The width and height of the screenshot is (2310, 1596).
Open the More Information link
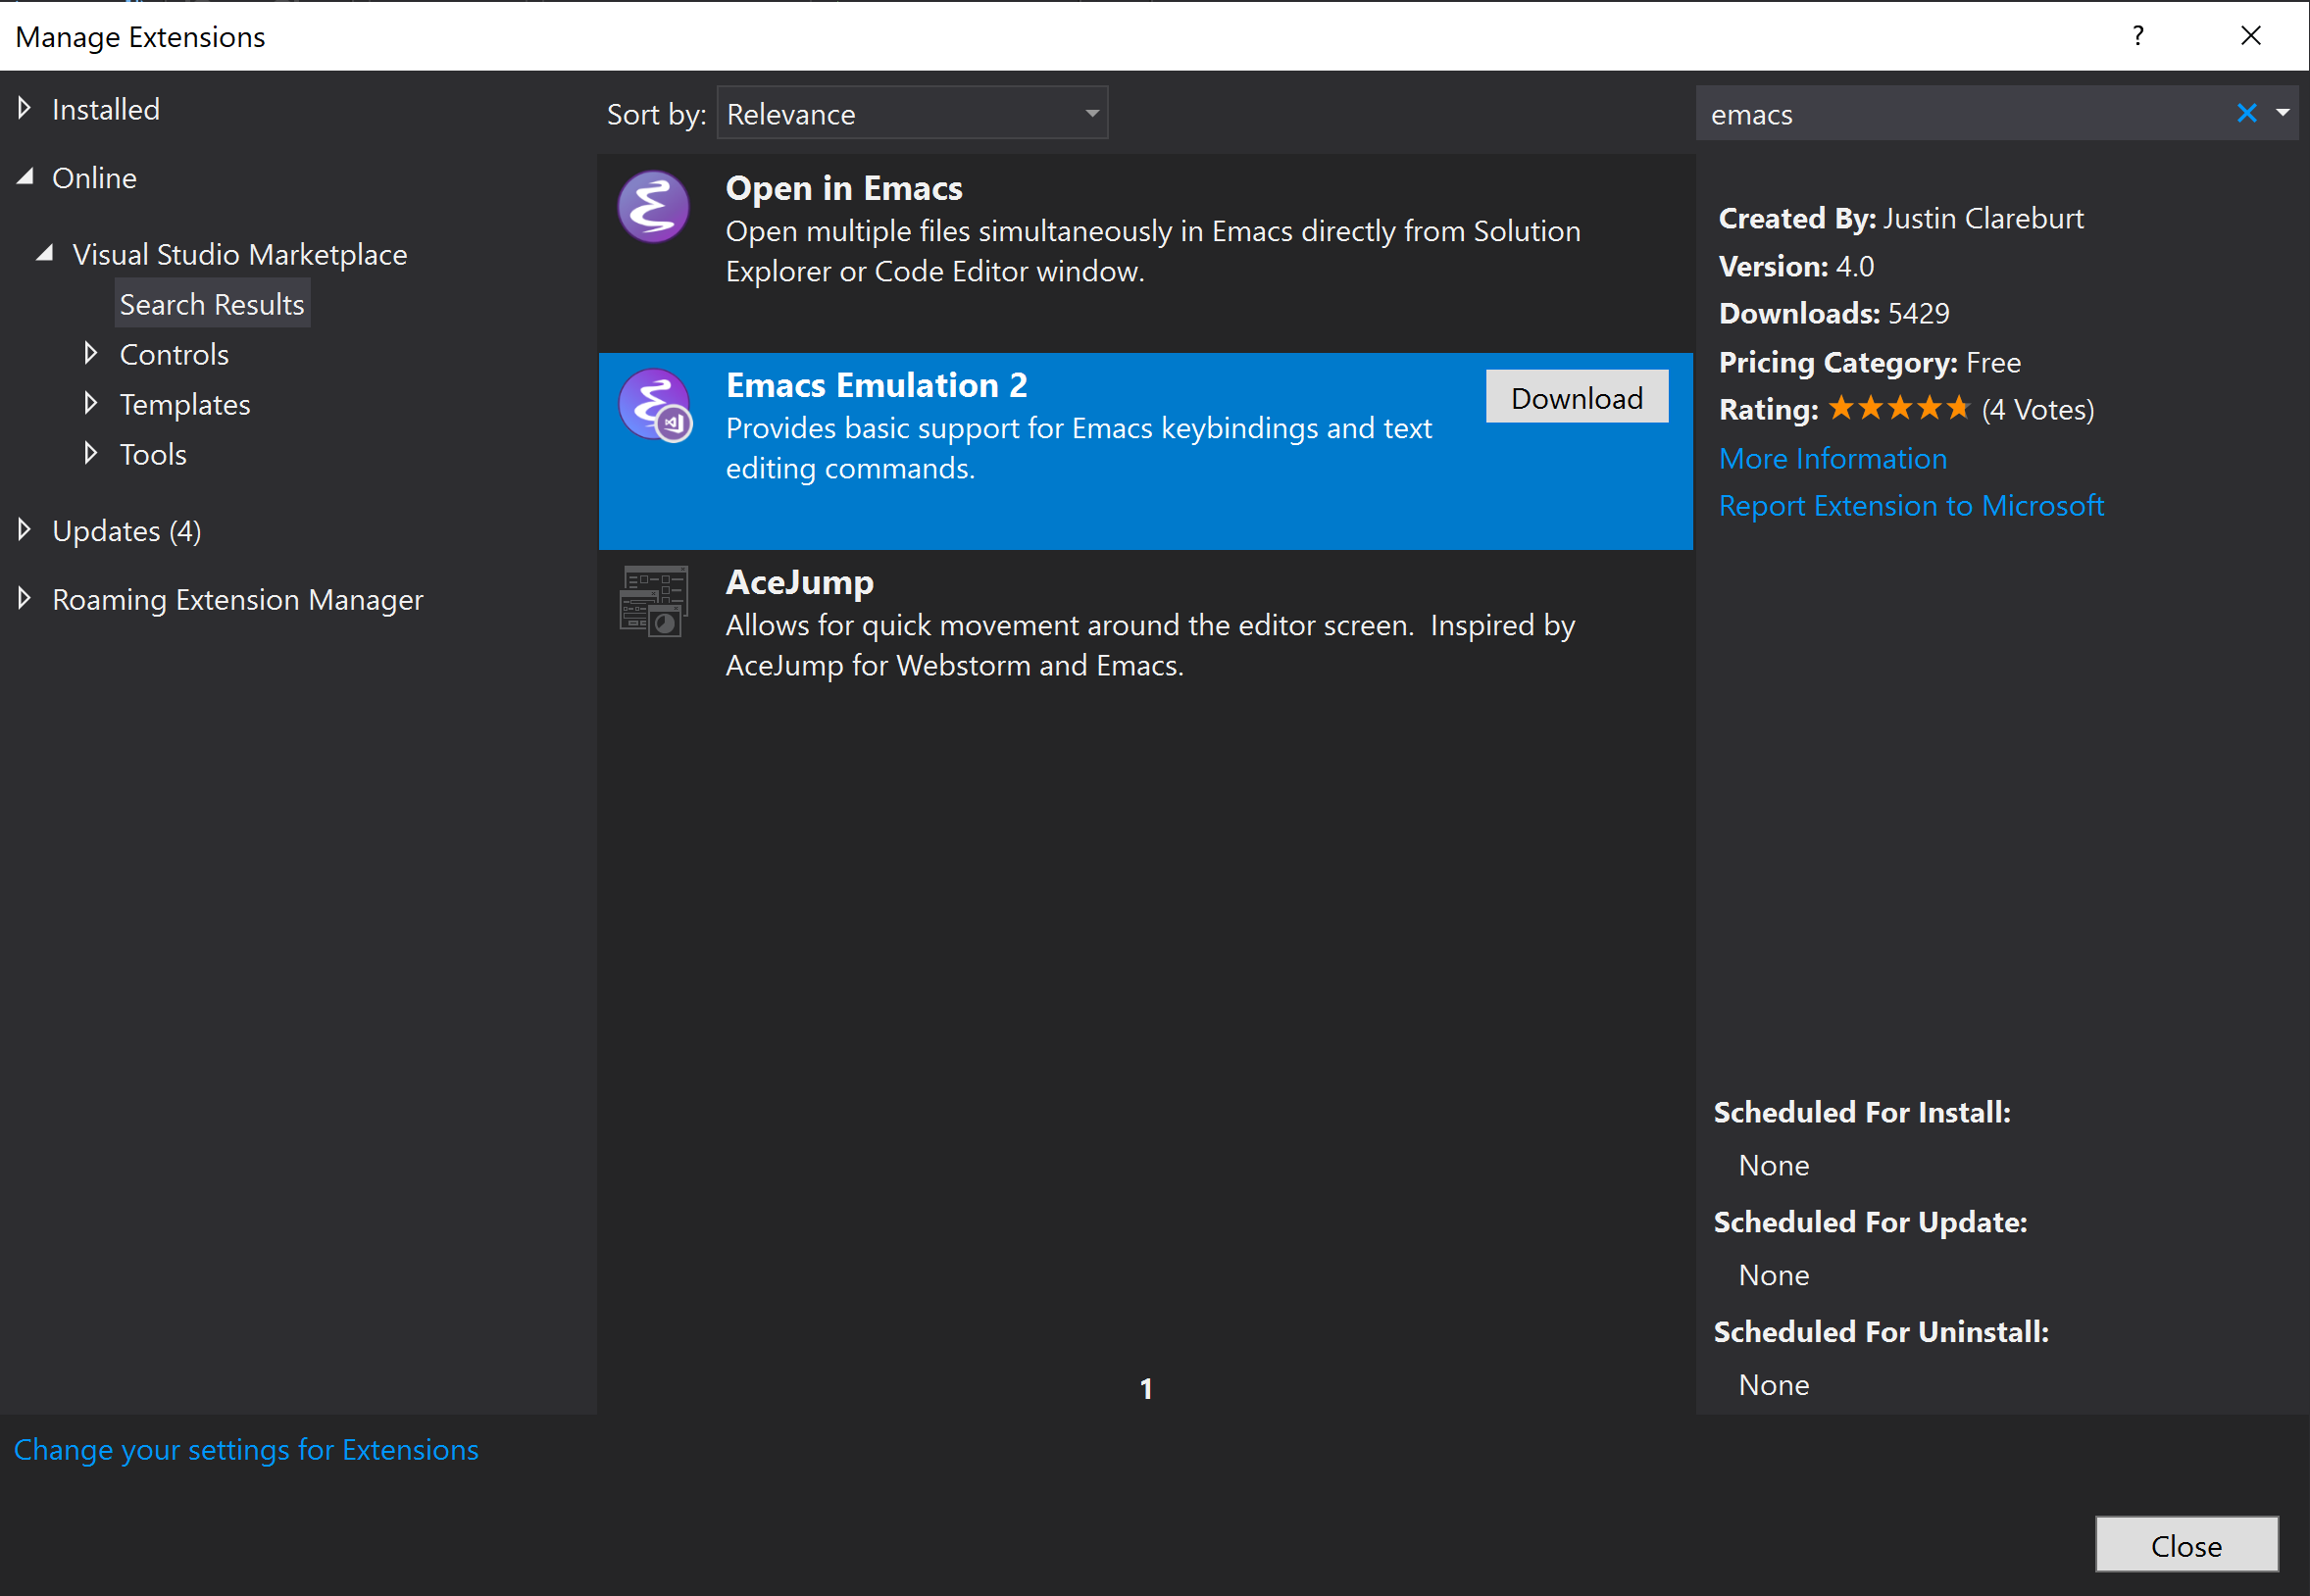click(x=1832, y=458)
